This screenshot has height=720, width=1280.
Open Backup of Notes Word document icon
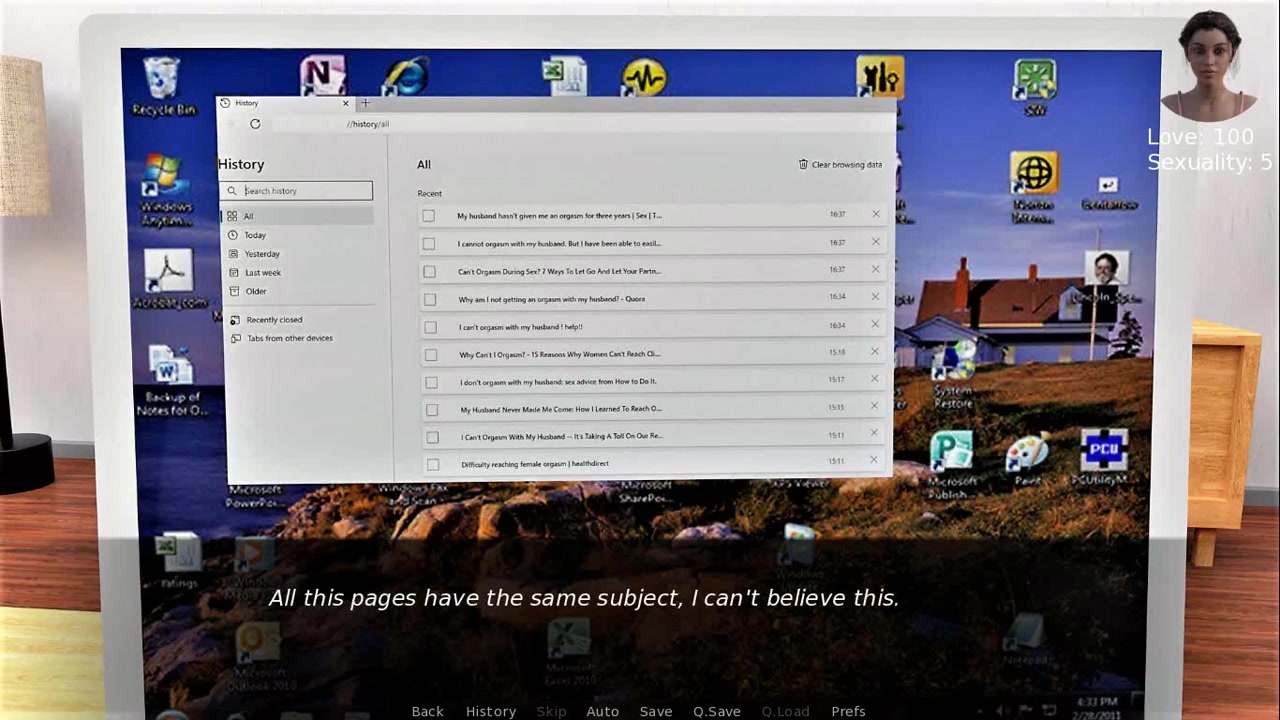point(171,380)
